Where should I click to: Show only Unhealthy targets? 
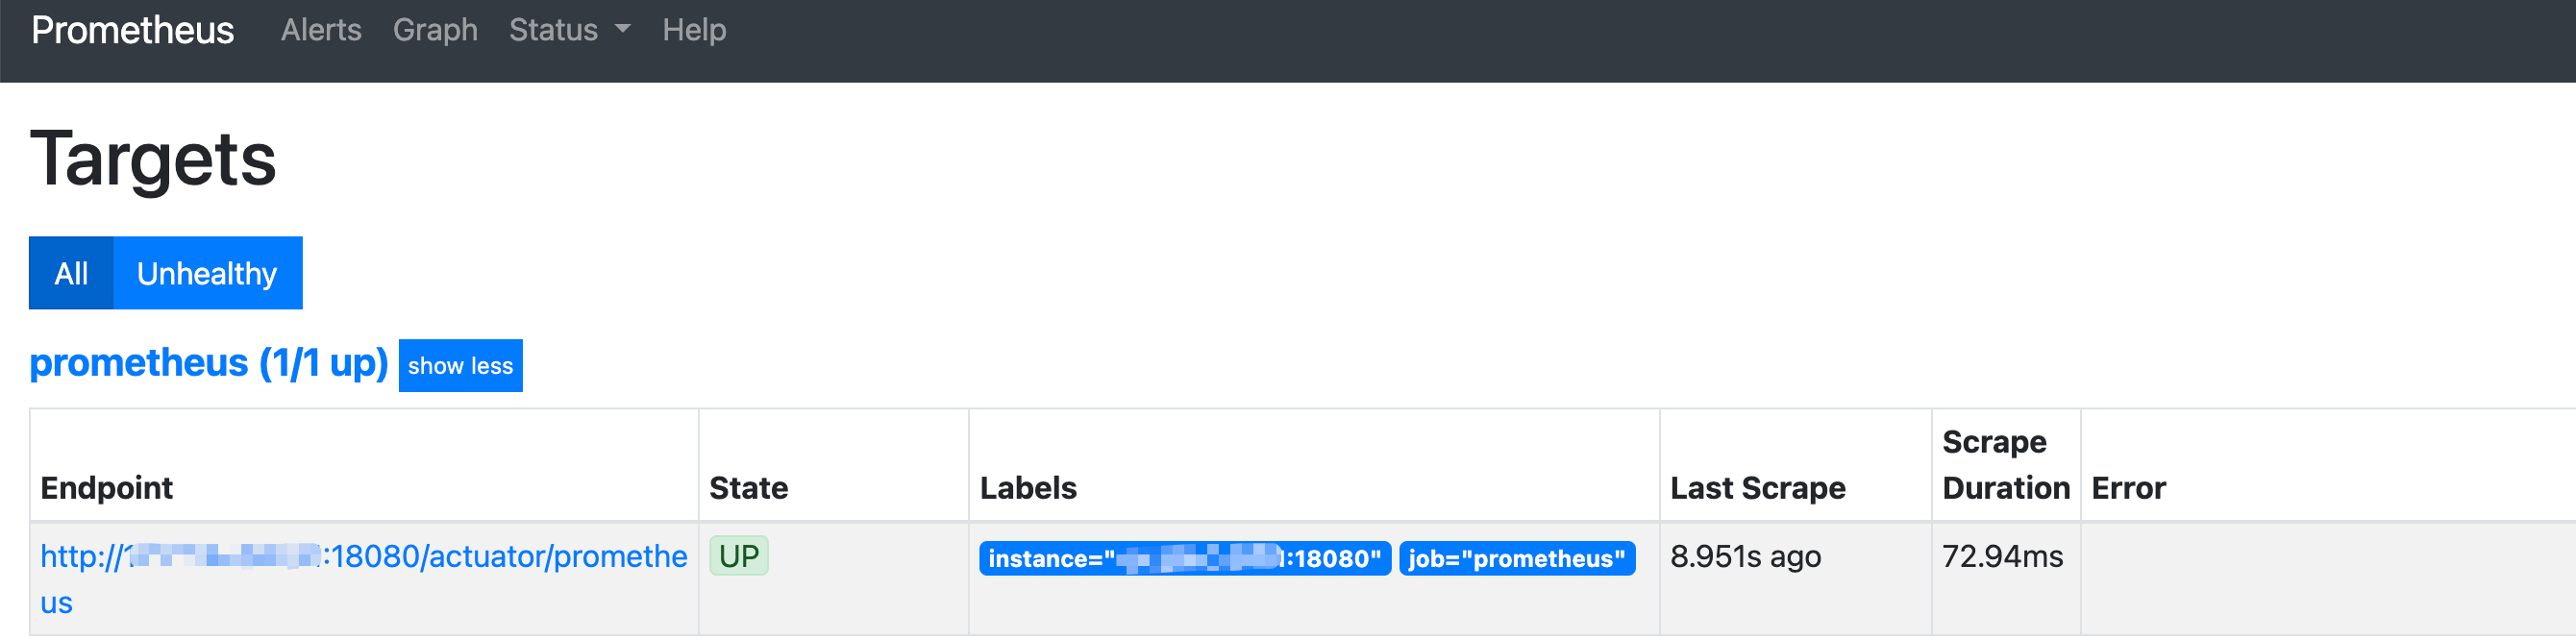(x=207, y=273)
